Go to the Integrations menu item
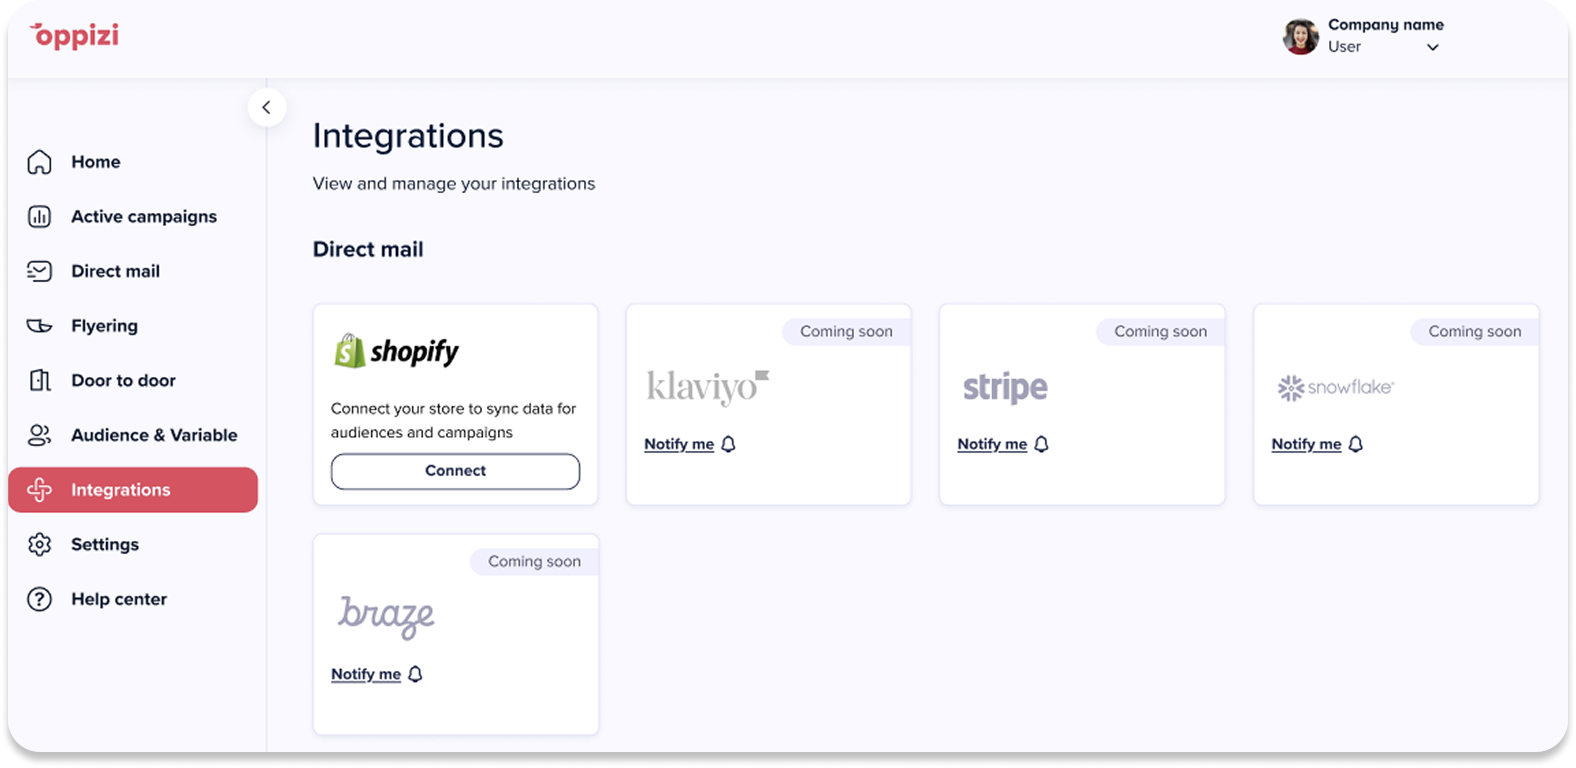 coord(133,490)
